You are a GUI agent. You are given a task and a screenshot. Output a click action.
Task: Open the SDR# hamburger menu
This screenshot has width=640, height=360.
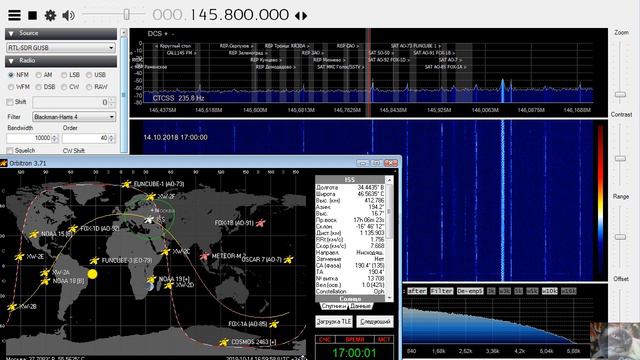(x=14, y=16)
